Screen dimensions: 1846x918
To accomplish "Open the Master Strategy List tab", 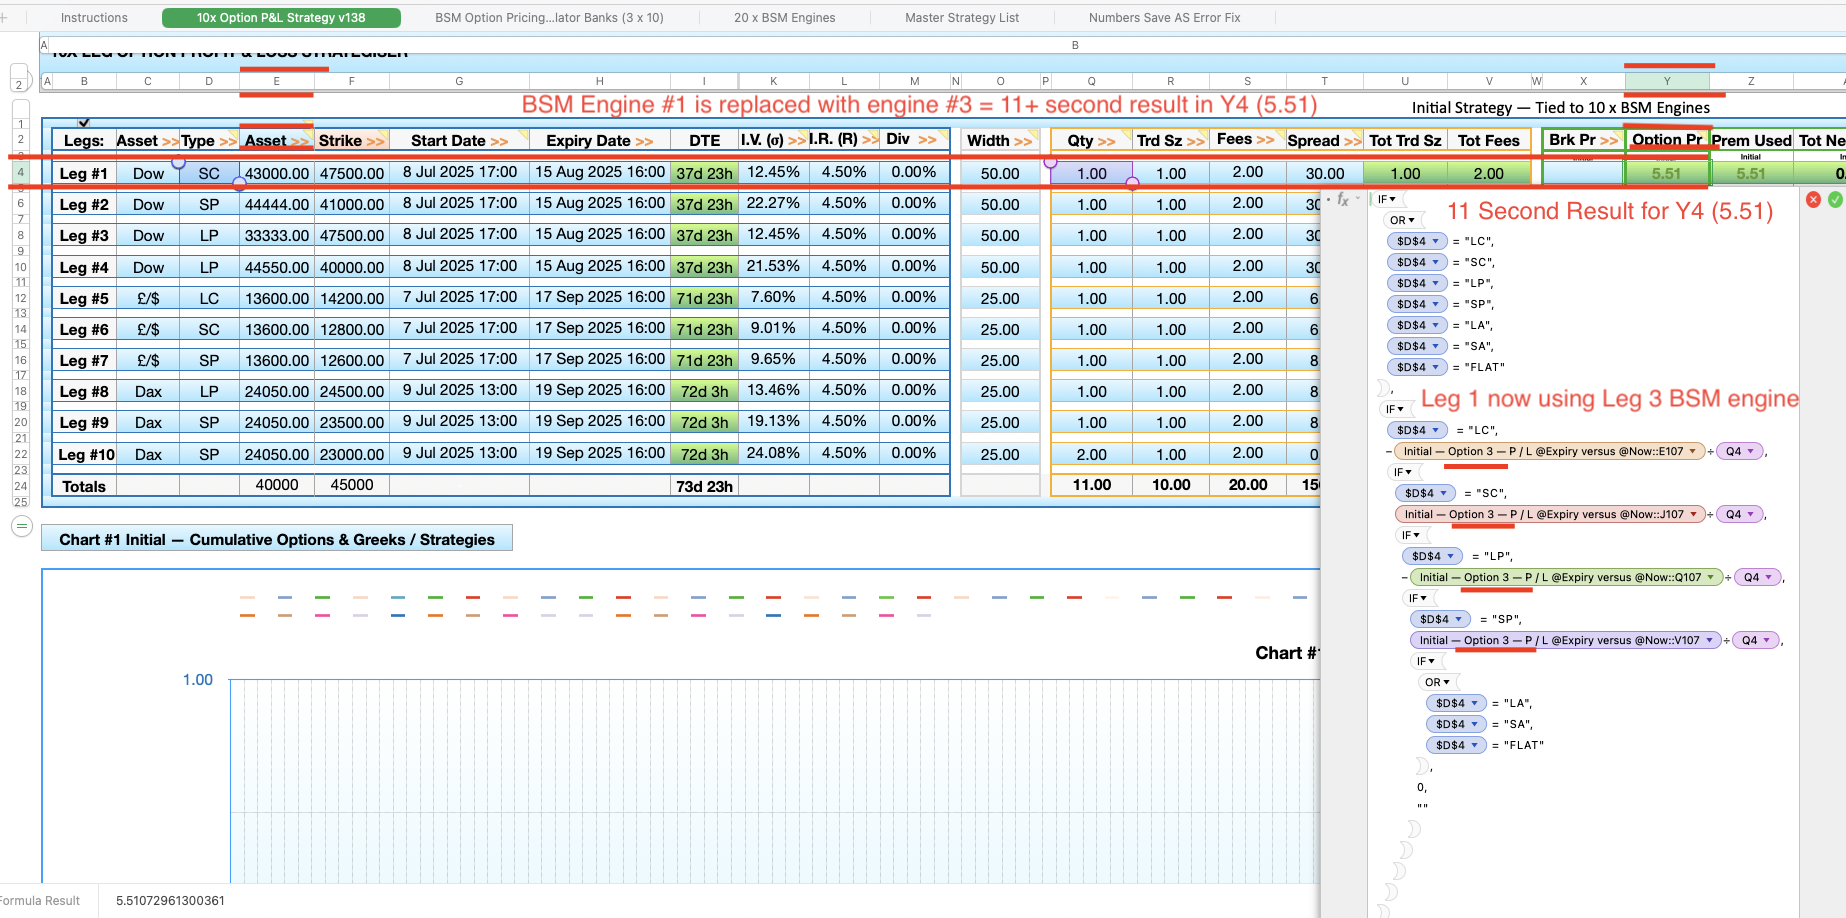I will click(x=961, y=18).
